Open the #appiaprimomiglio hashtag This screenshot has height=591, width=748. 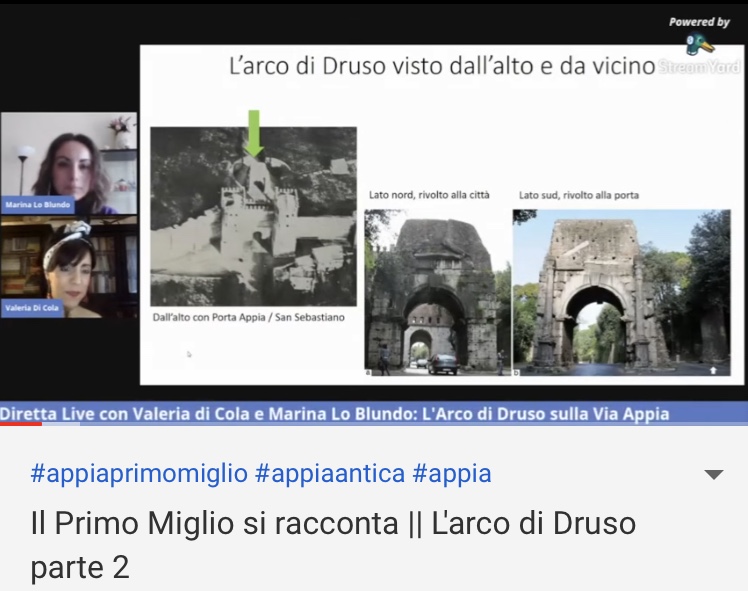coord(138,473)
